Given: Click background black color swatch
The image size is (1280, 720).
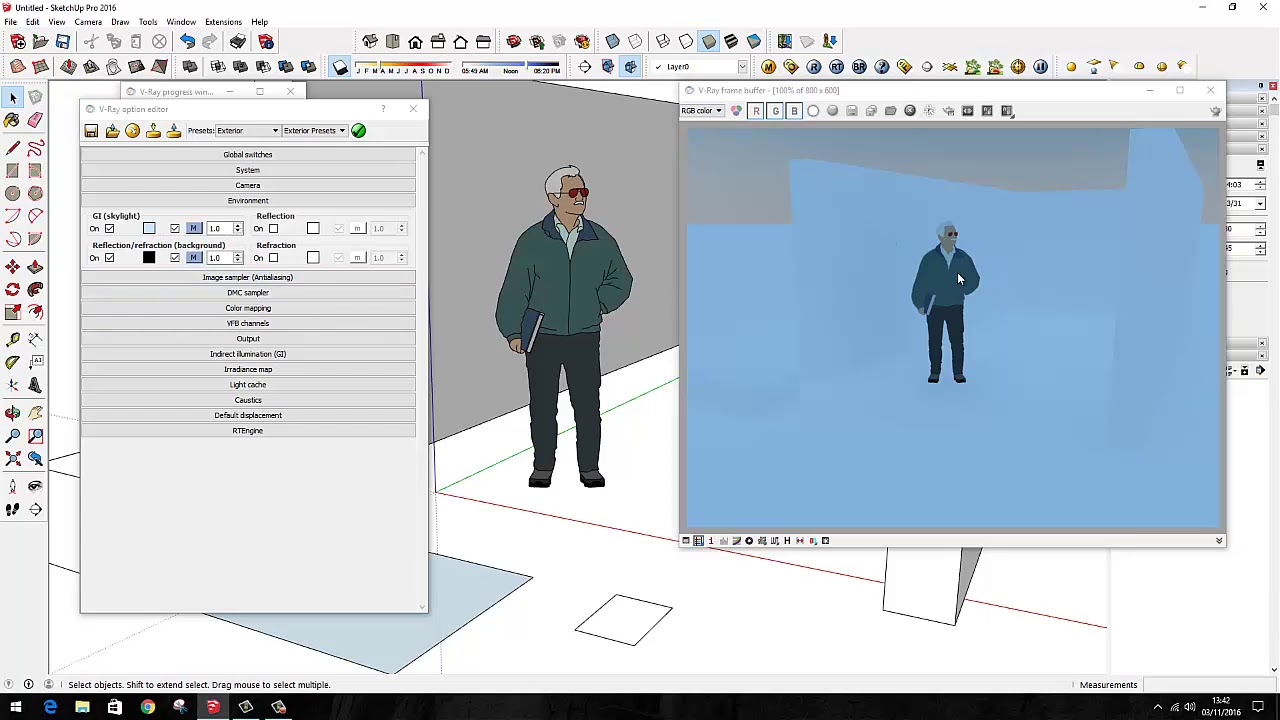Looking at the screenshot, I should pyautogui.click(x=149, y=258).
